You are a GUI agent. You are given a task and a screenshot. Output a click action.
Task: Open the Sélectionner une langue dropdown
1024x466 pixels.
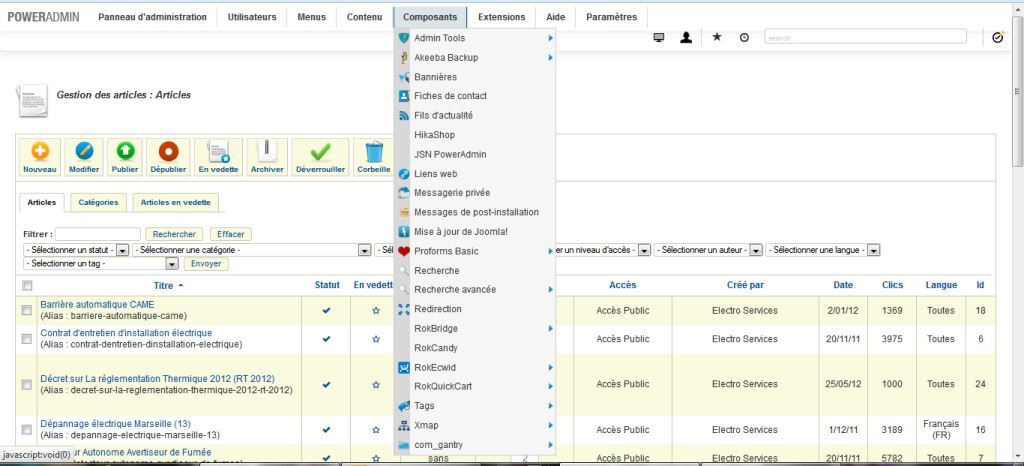coord(823,250)
